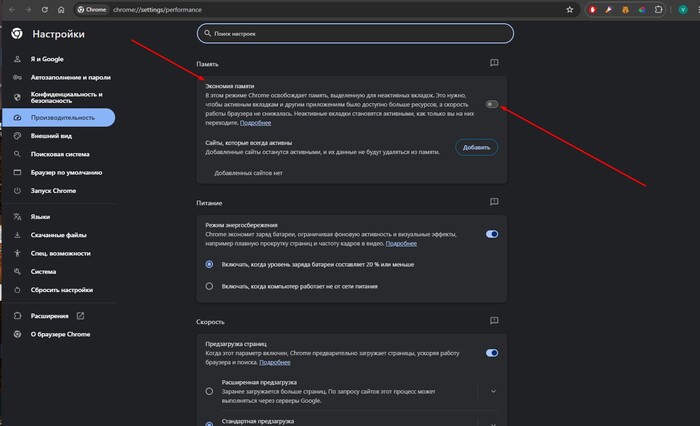Open Автозаполнение и пароли settings

58,77
